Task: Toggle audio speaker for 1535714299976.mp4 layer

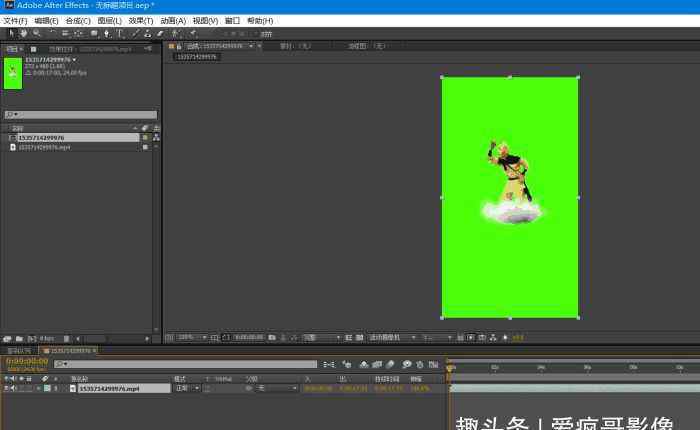Action: click(x=13, y=388)
